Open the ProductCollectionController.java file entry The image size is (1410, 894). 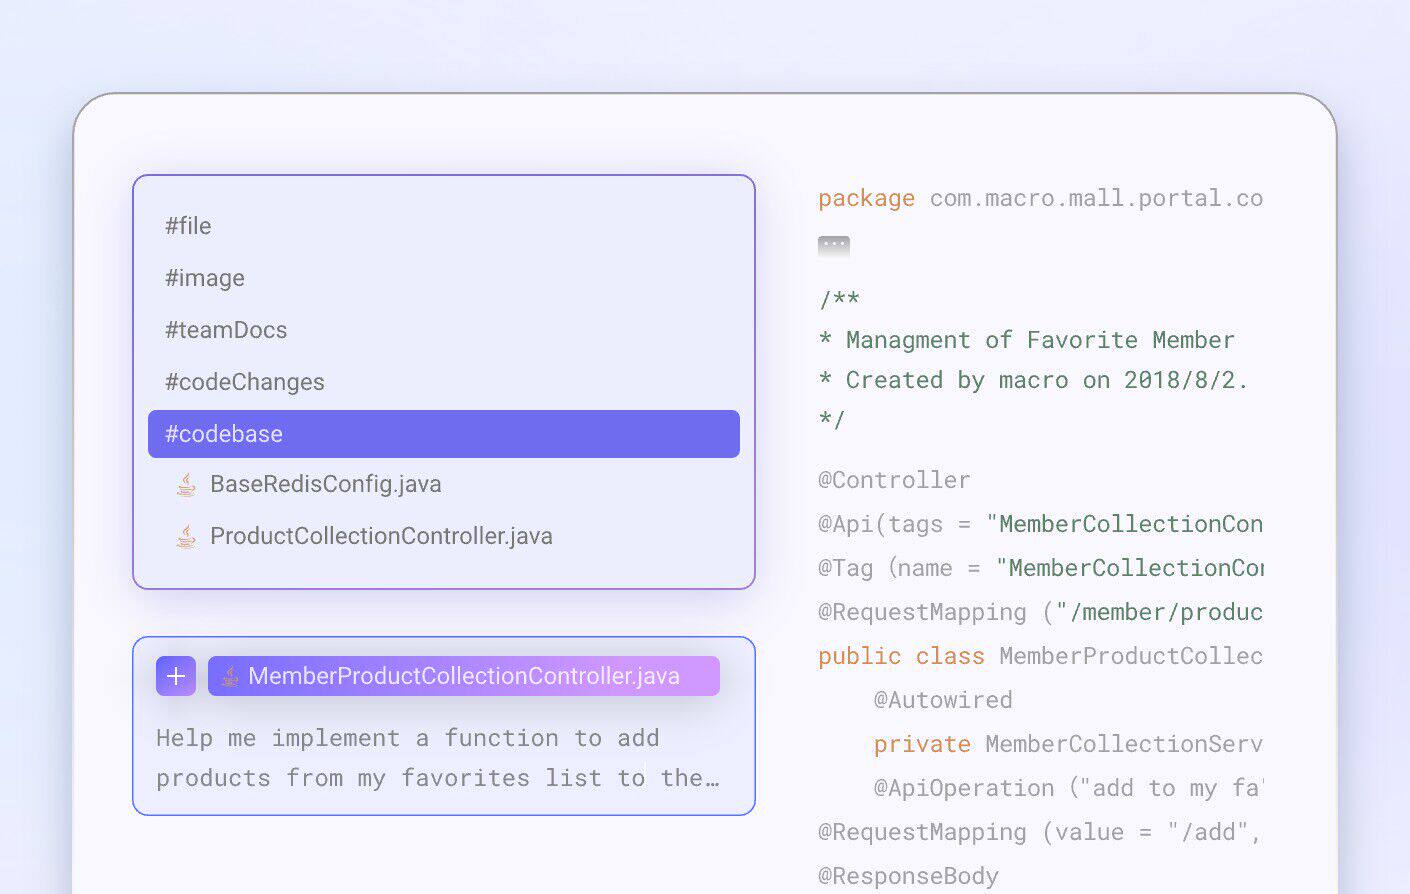coord(382,536)
